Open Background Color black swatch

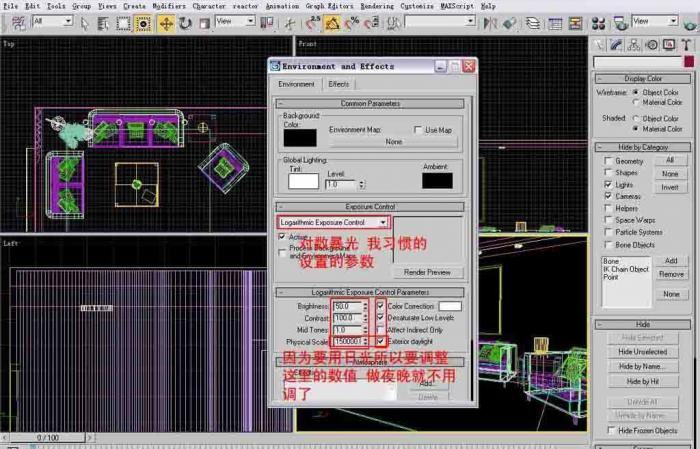pyautogui.click(x=300, y=138)
